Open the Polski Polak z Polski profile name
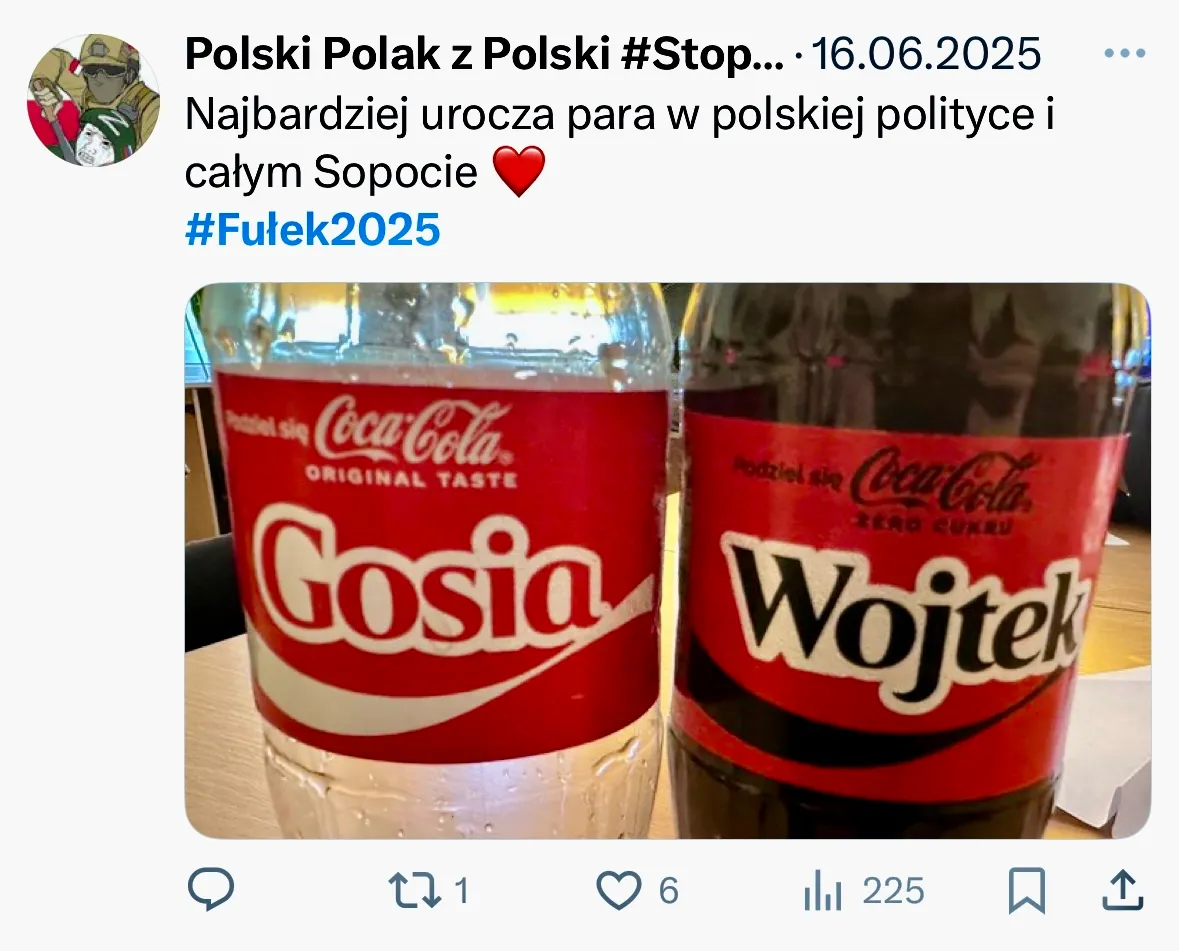The height and width of the screenshot is (951, 1179). pos(484,56)
